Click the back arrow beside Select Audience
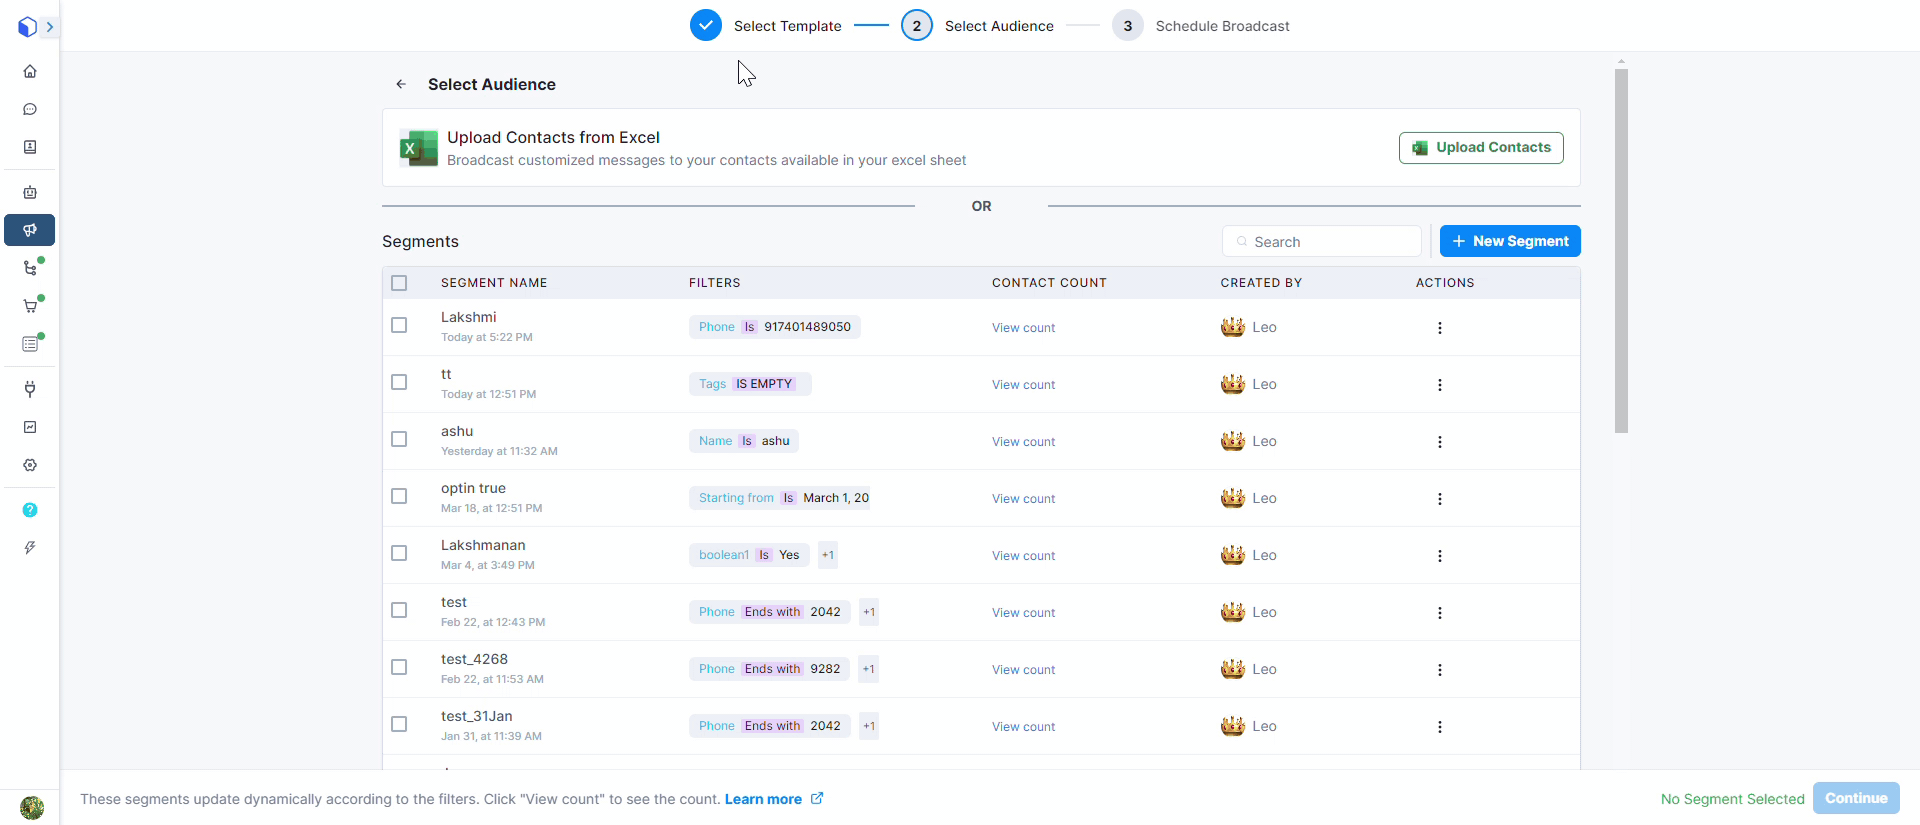Viewport: 1920px width, 825px height. tap(401, 84)
